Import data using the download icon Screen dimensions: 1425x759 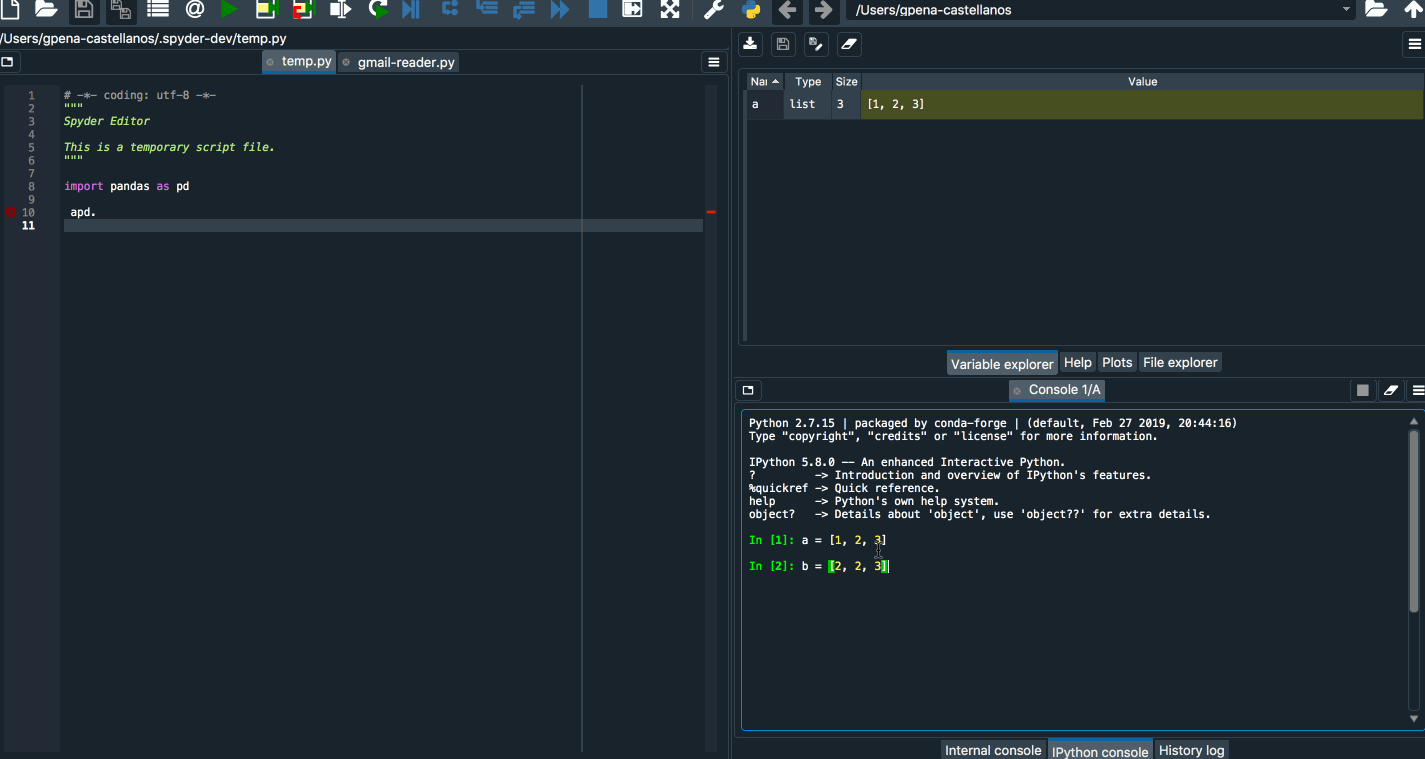[x=750, y=44]
